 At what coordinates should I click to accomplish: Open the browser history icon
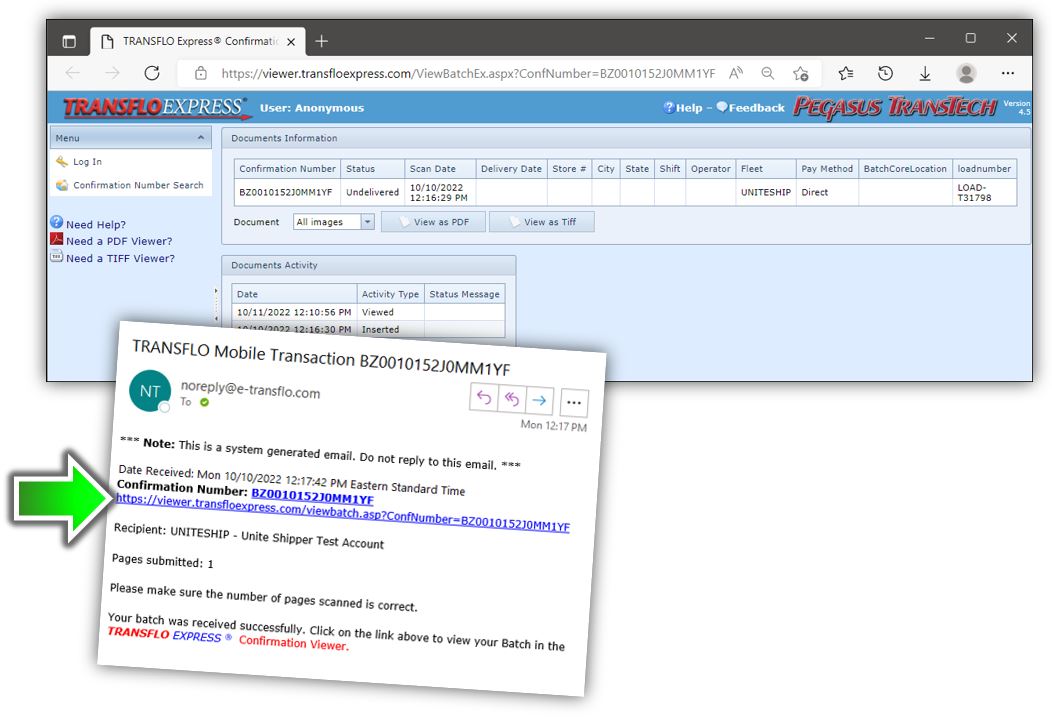tap(885, 73)
